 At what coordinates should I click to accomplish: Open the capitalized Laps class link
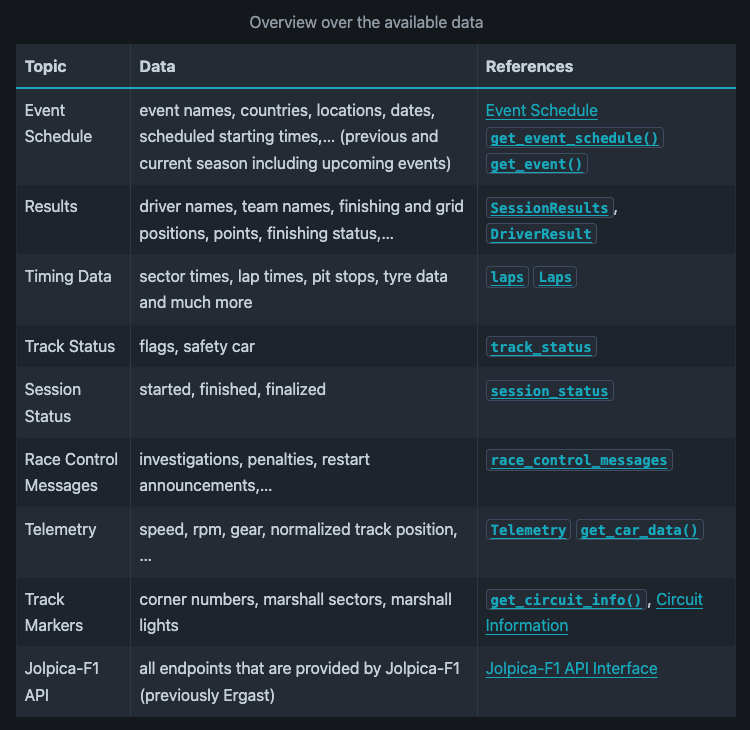[555, 278]
